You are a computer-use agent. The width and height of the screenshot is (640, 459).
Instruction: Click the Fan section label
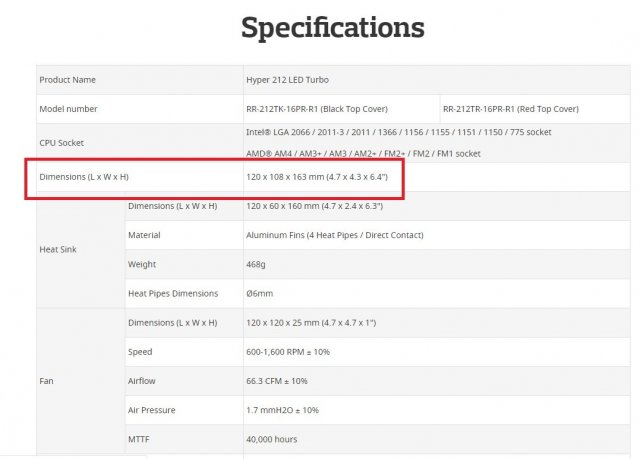click(x=46, y=381)
